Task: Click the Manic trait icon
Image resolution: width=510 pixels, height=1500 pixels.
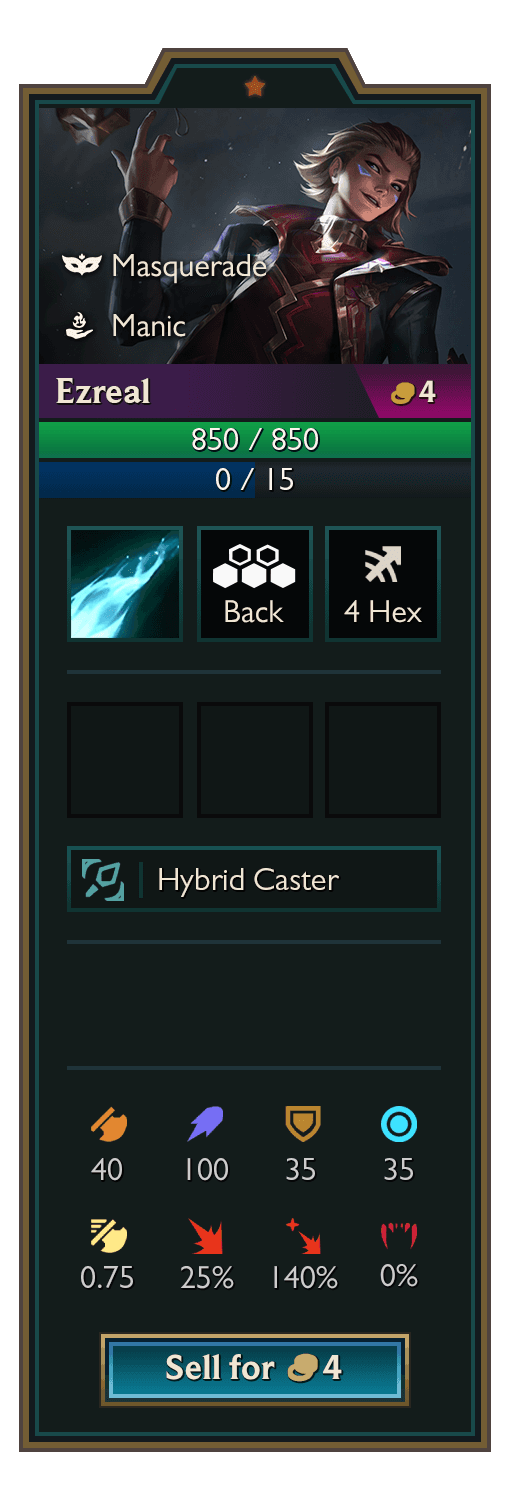Action: tap(81, 325)
